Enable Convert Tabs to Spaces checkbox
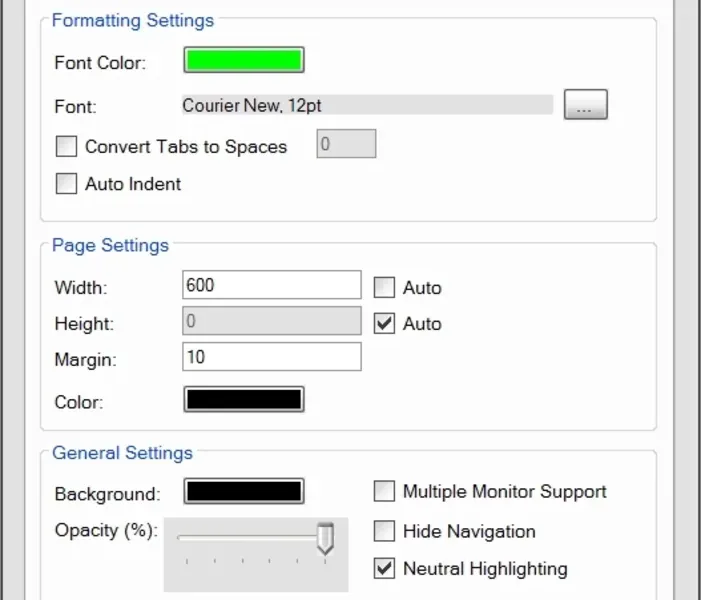This screenshot has height=600, width=701. click(66, 147)
